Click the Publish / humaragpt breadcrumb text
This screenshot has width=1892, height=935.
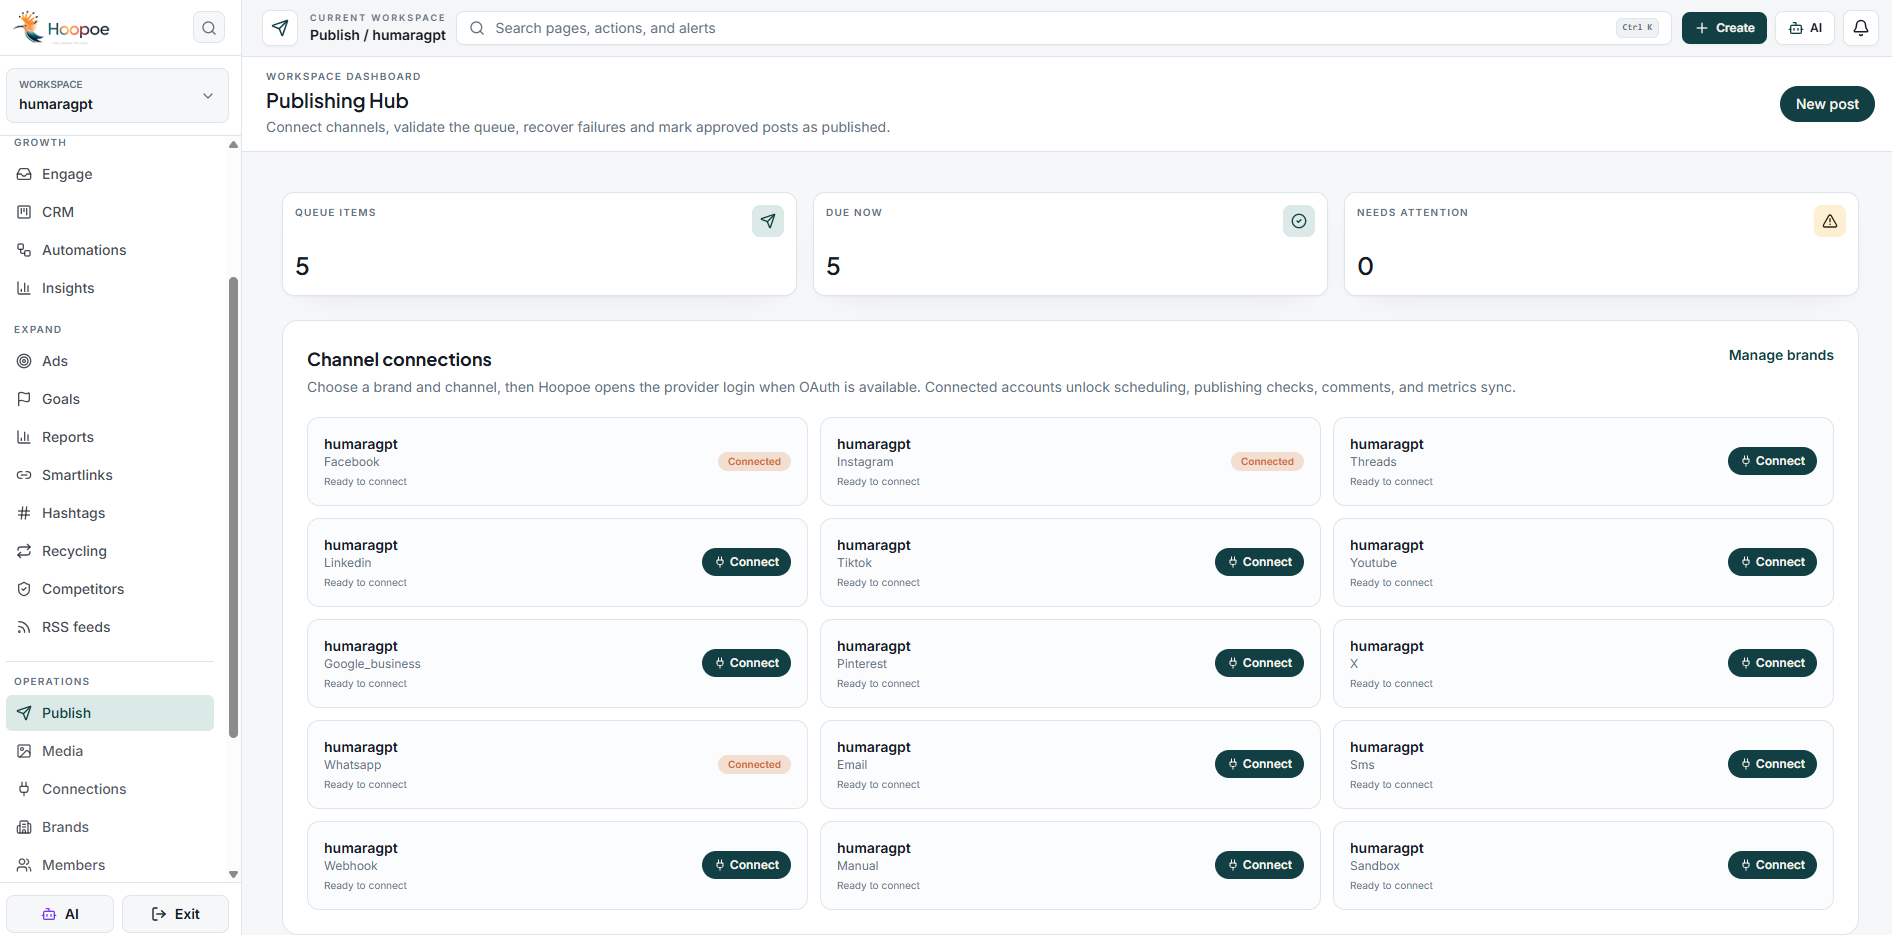[378, 35]
